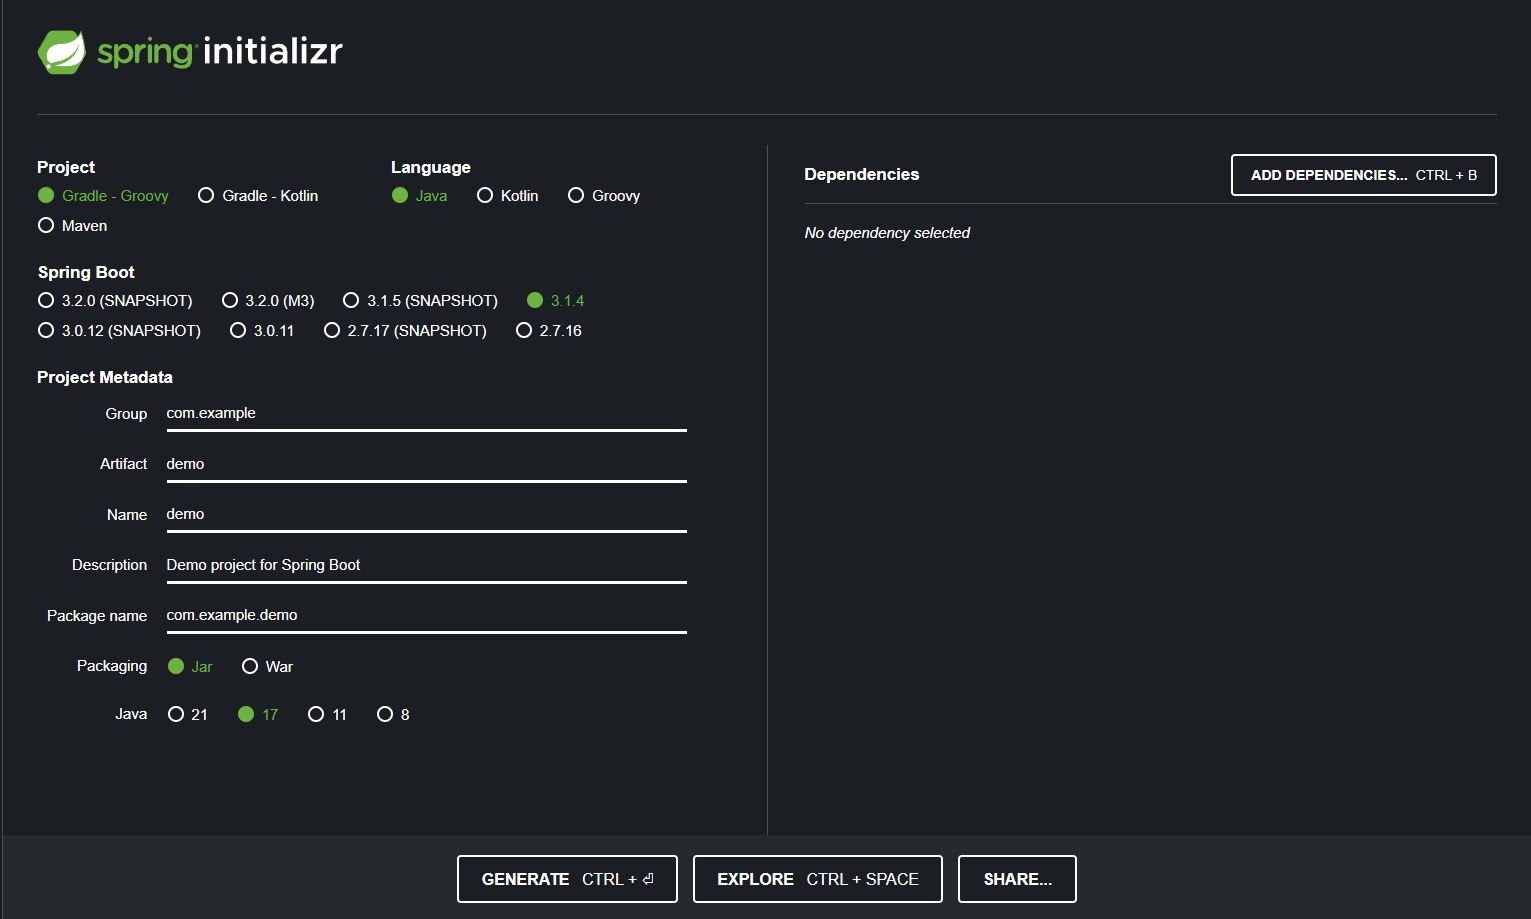
Task: Click the "No dependency selected" text
Action: pos(887,233)
